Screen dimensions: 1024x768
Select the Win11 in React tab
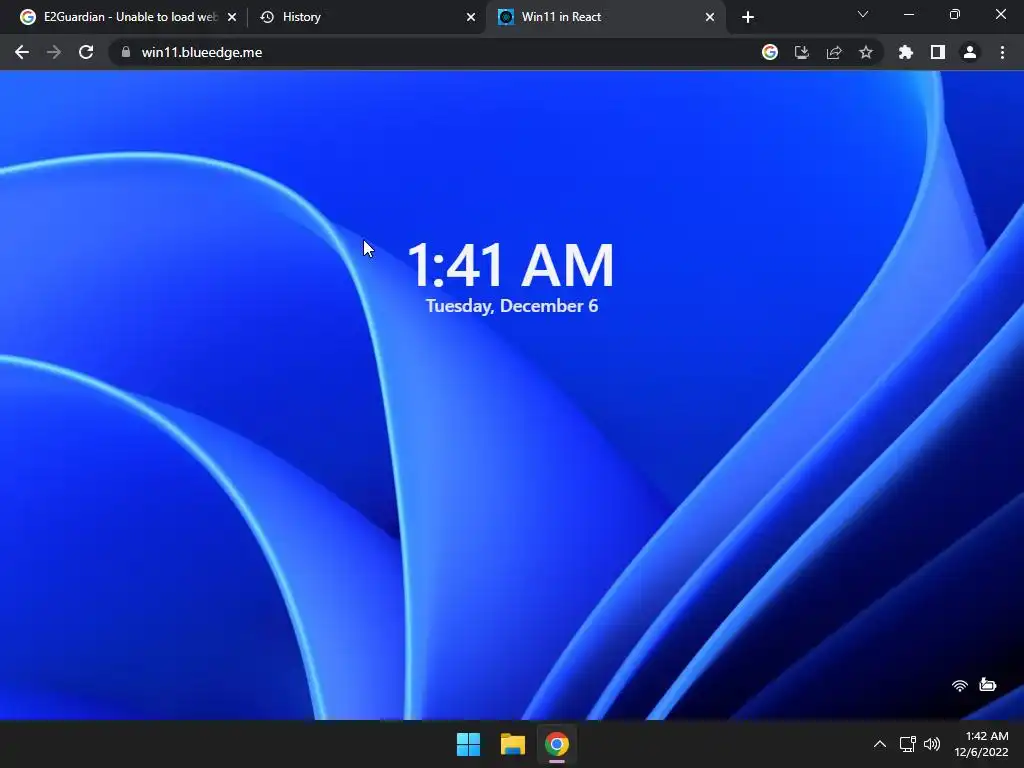click(x=605, y=17)
